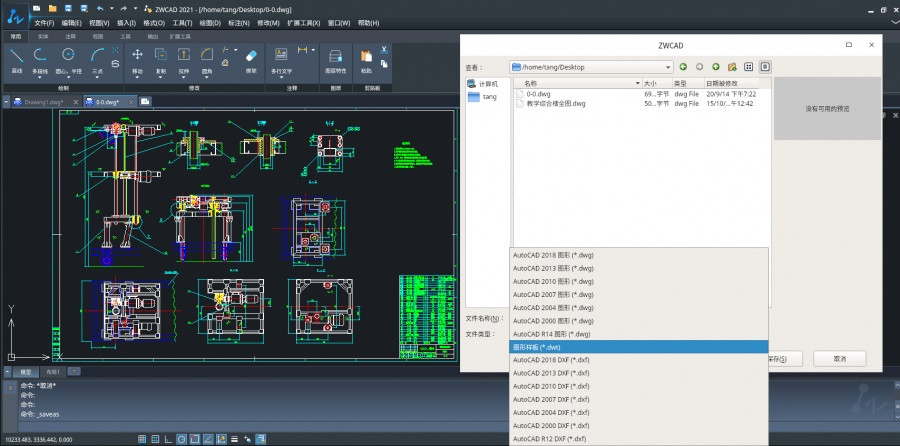Open the tang folder in sidebar

click(x=489, y=97)
